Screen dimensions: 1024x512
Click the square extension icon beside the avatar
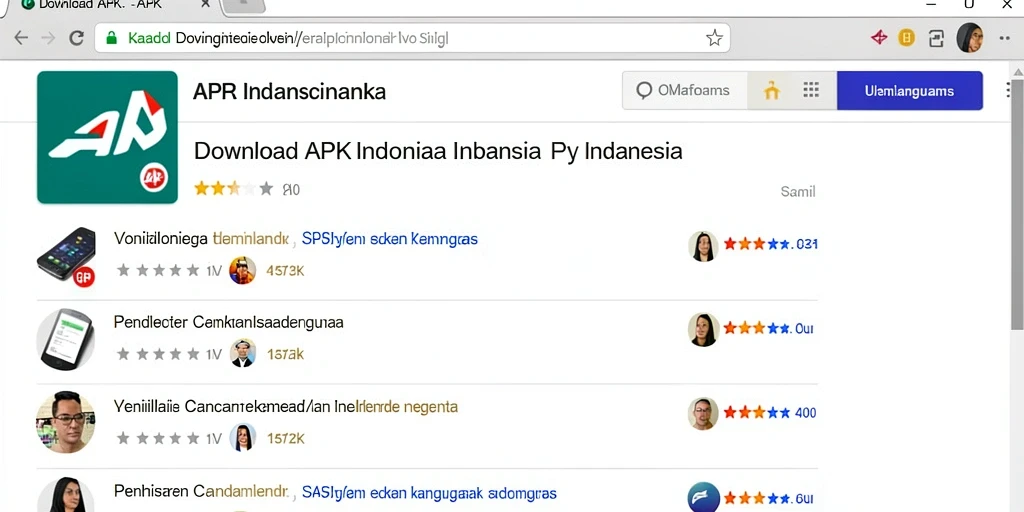[936, 39]
